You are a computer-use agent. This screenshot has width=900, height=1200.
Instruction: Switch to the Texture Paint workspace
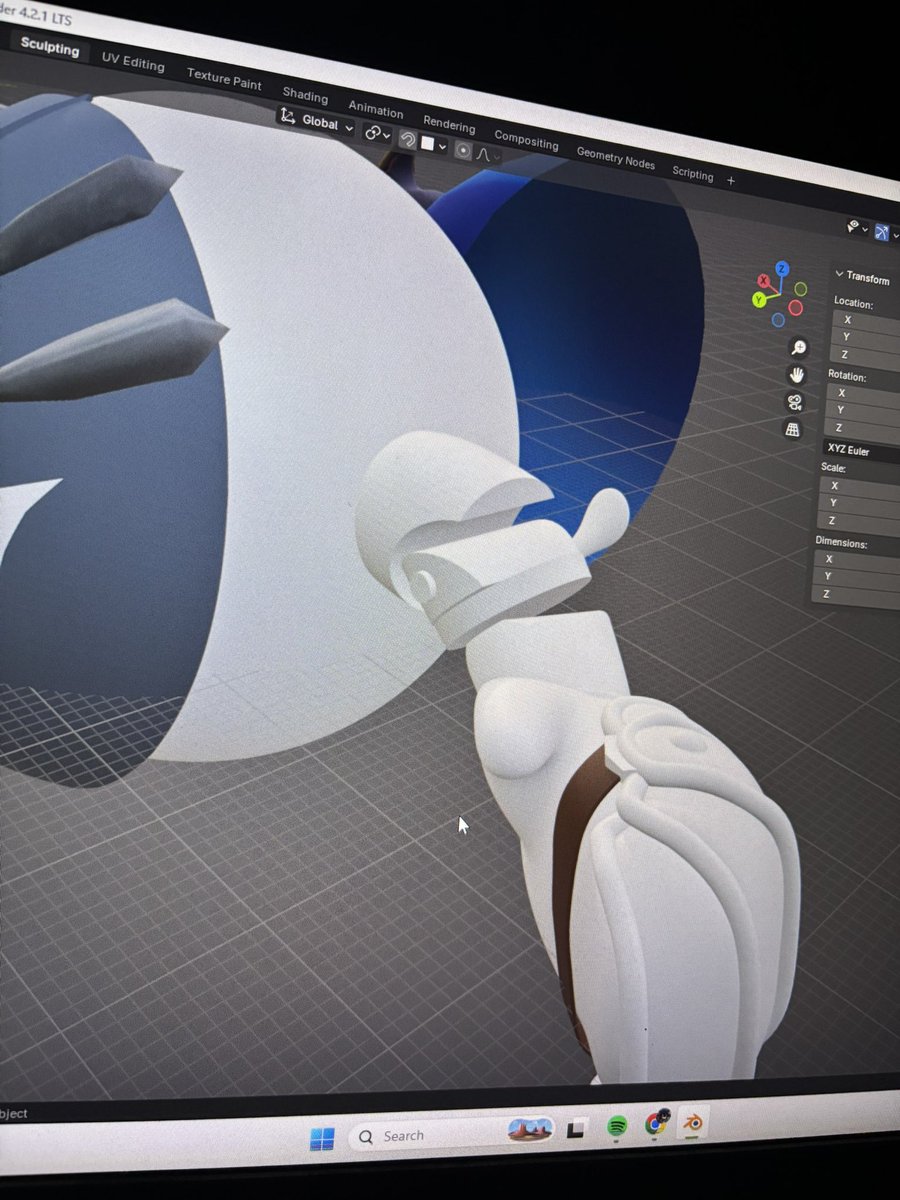(x=224, y=79)
